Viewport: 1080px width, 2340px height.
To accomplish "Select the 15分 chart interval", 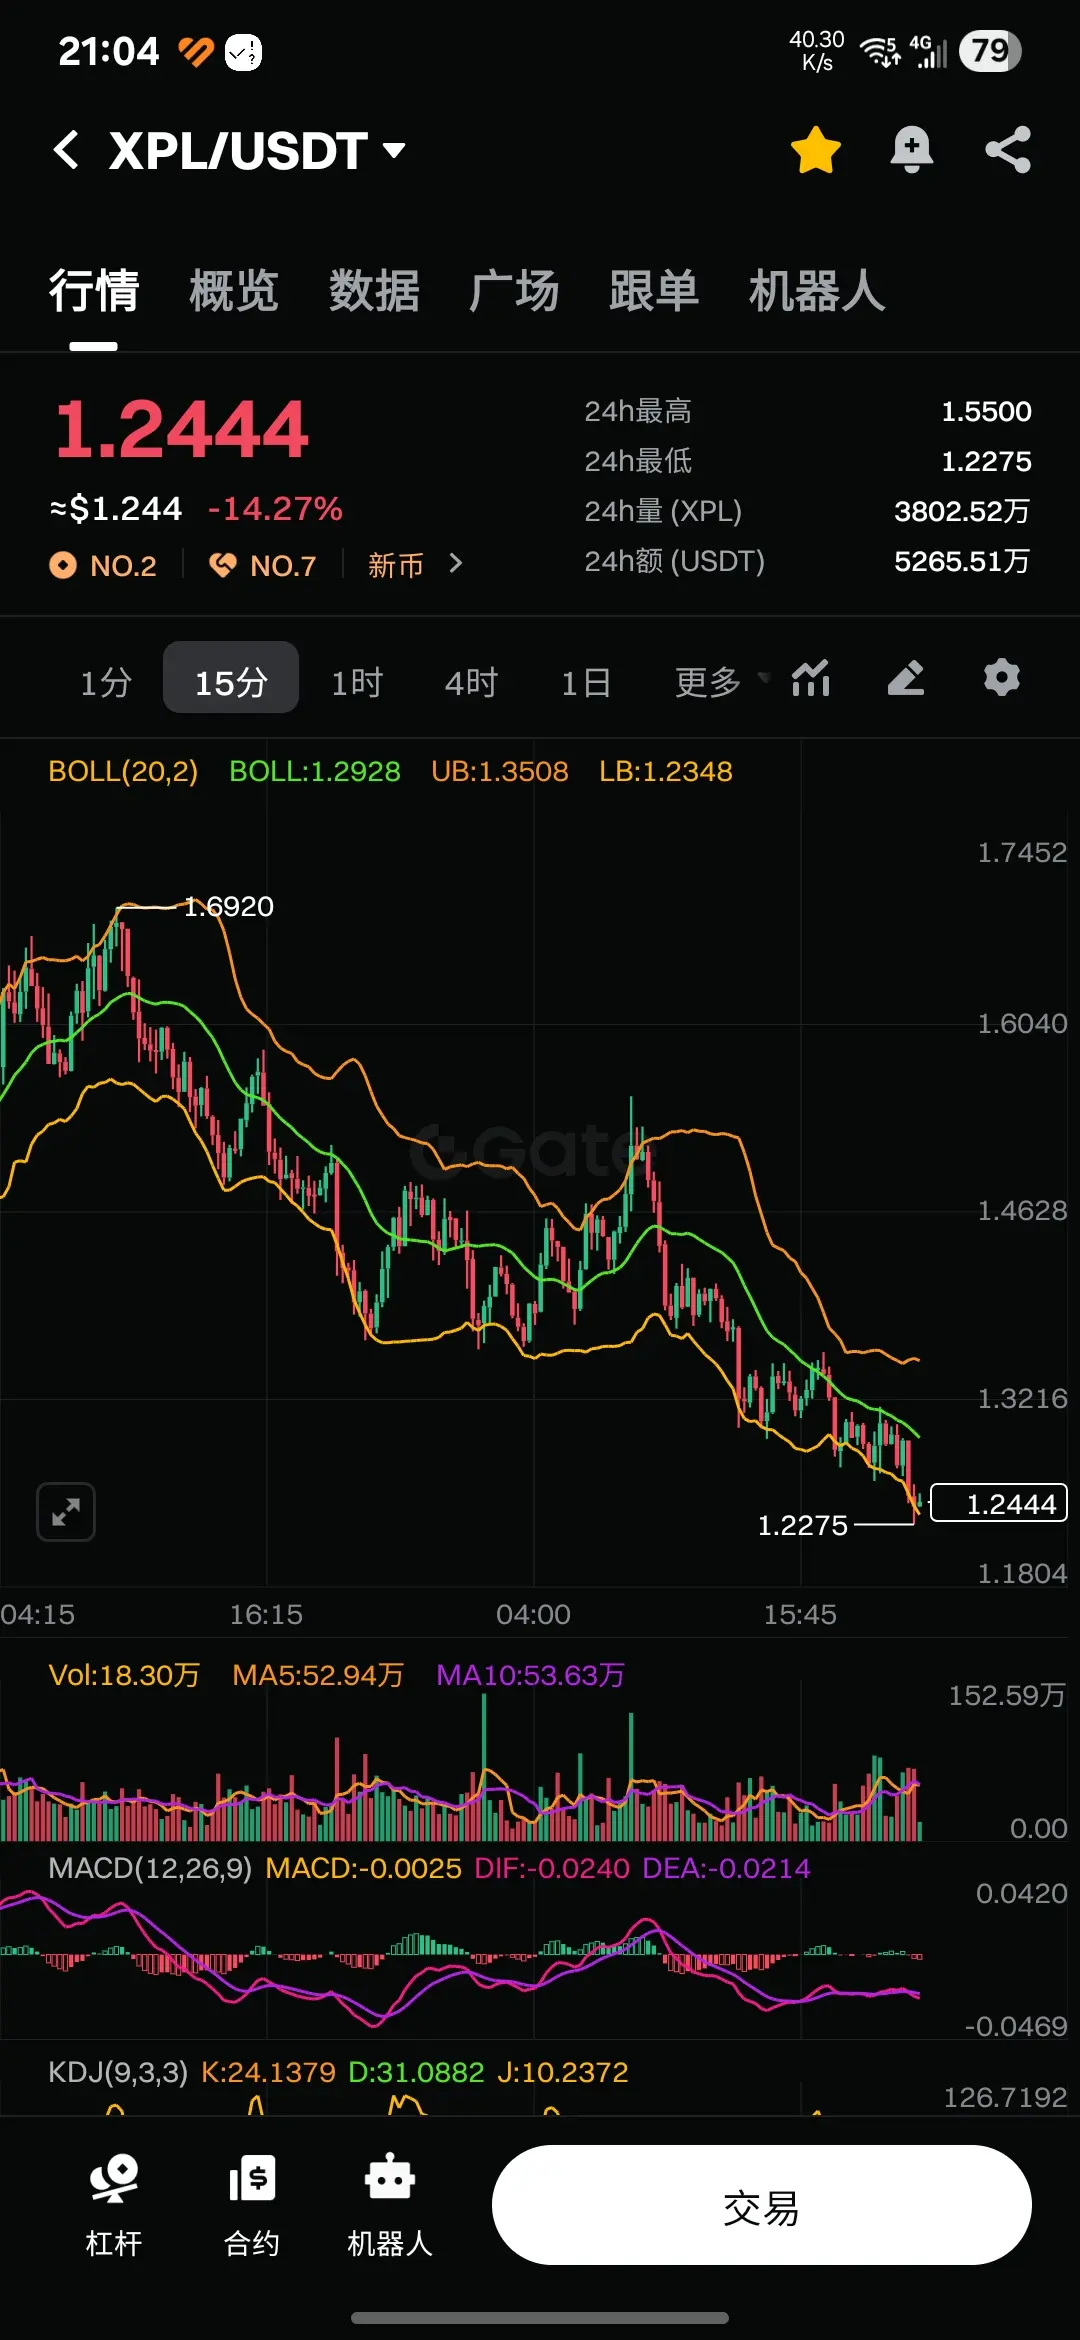I will pos(231,678).
